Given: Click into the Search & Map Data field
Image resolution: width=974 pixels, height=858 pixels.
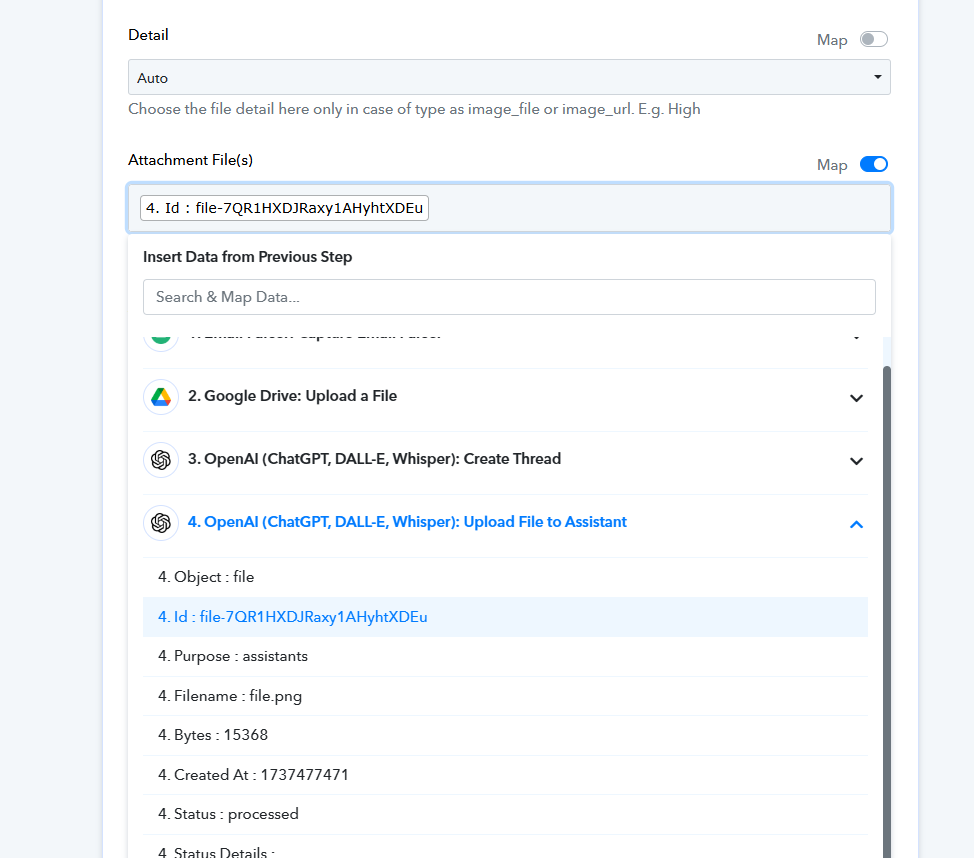Looking at the screenshot, I should (x=509, y=297).
